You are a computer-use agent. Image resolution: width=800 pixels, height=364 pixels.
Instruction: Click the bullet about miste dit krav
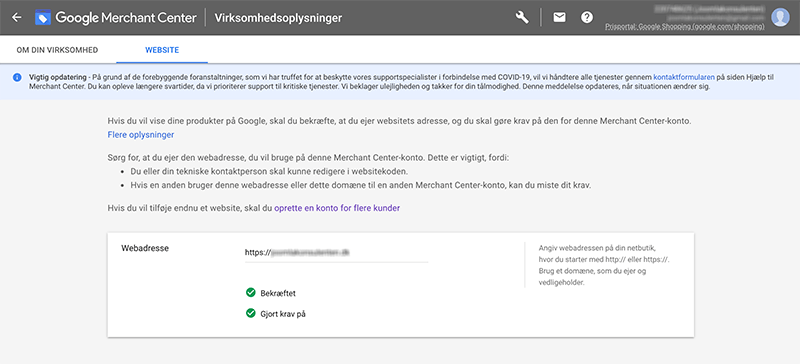[x=361, y=185]
